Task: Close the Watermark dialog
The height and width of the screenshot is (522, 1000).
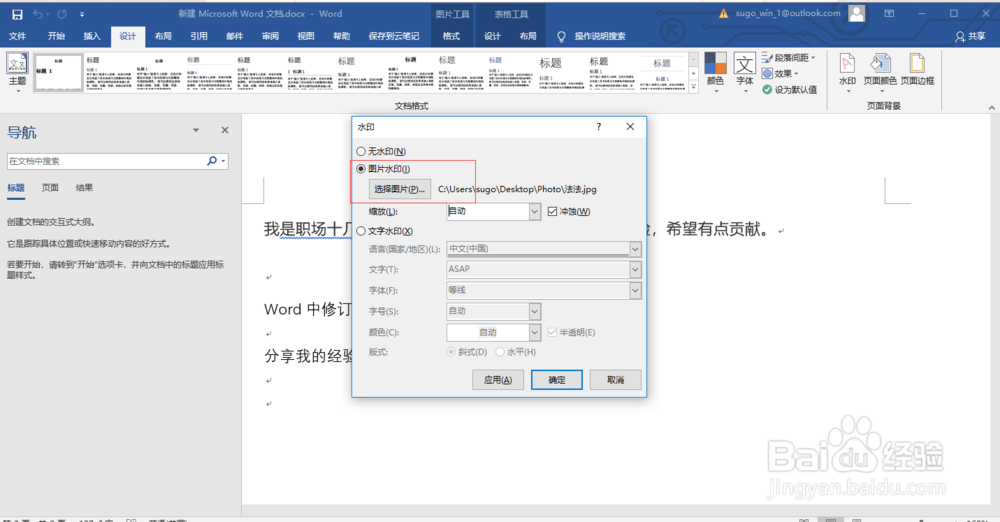Action: click(630, 126)
